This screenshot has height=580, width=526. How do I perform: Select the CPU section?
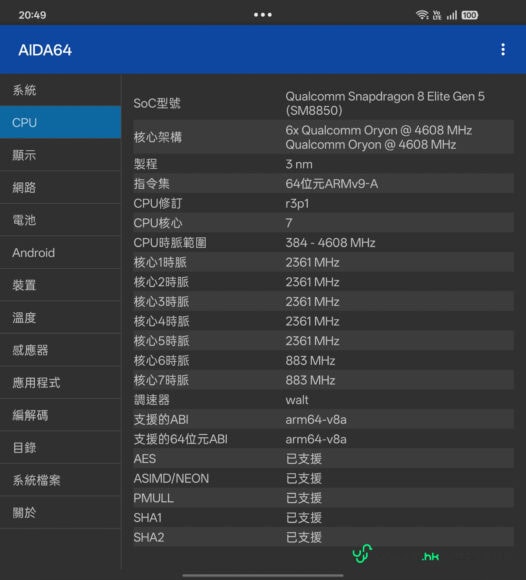coord(60,122)
